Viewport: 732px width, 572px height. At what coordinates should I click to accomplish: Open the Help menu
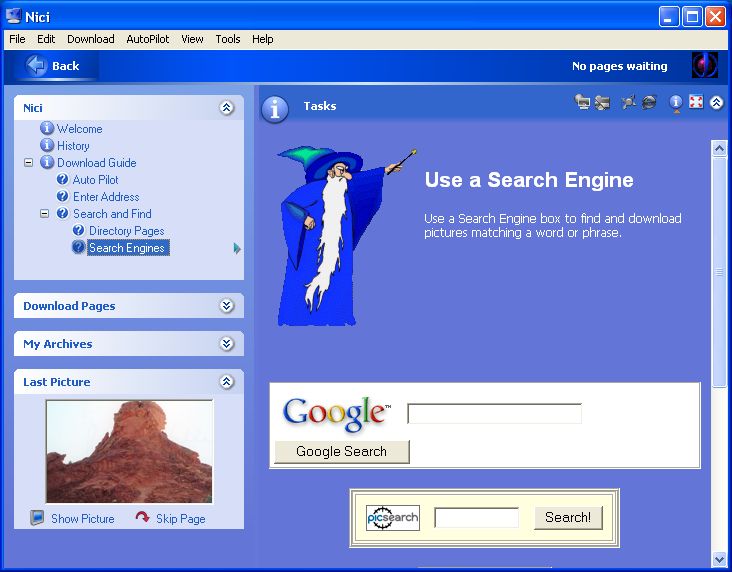click(263, 39)
